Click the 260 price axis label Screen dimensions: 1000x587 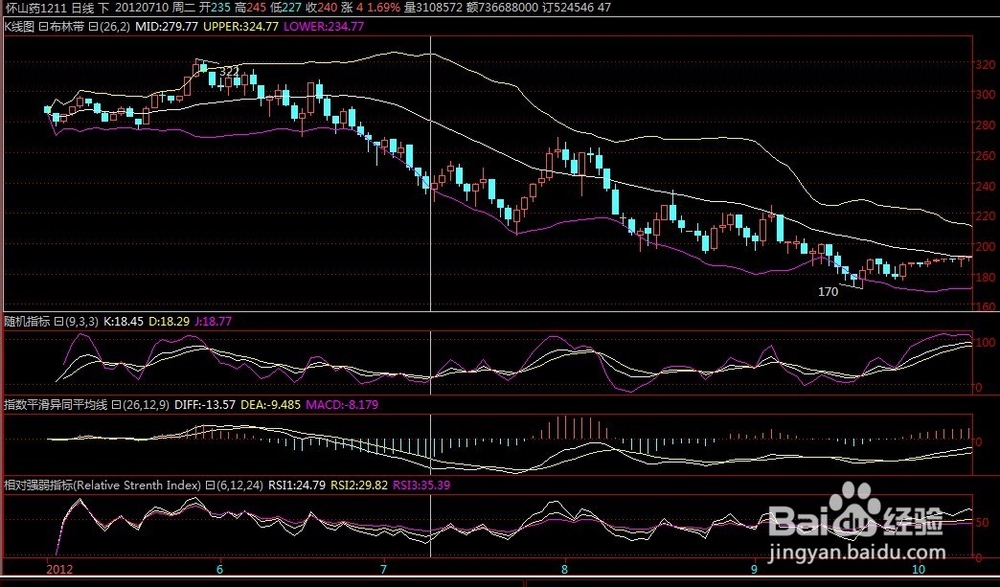985,155
